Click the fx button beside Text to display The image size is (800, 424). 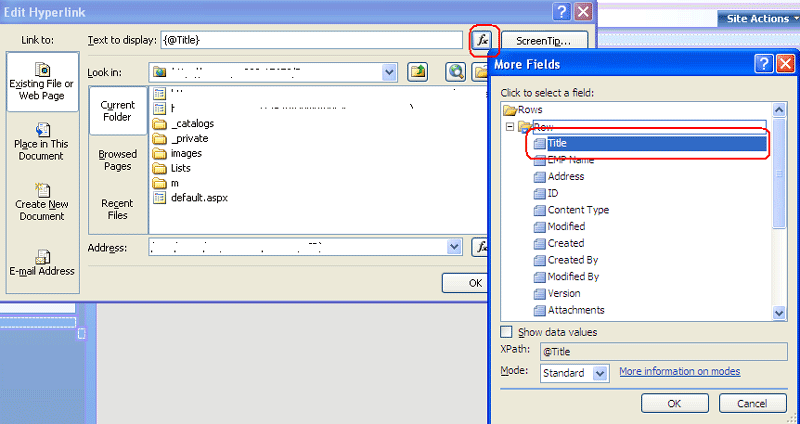pos(482,40)
